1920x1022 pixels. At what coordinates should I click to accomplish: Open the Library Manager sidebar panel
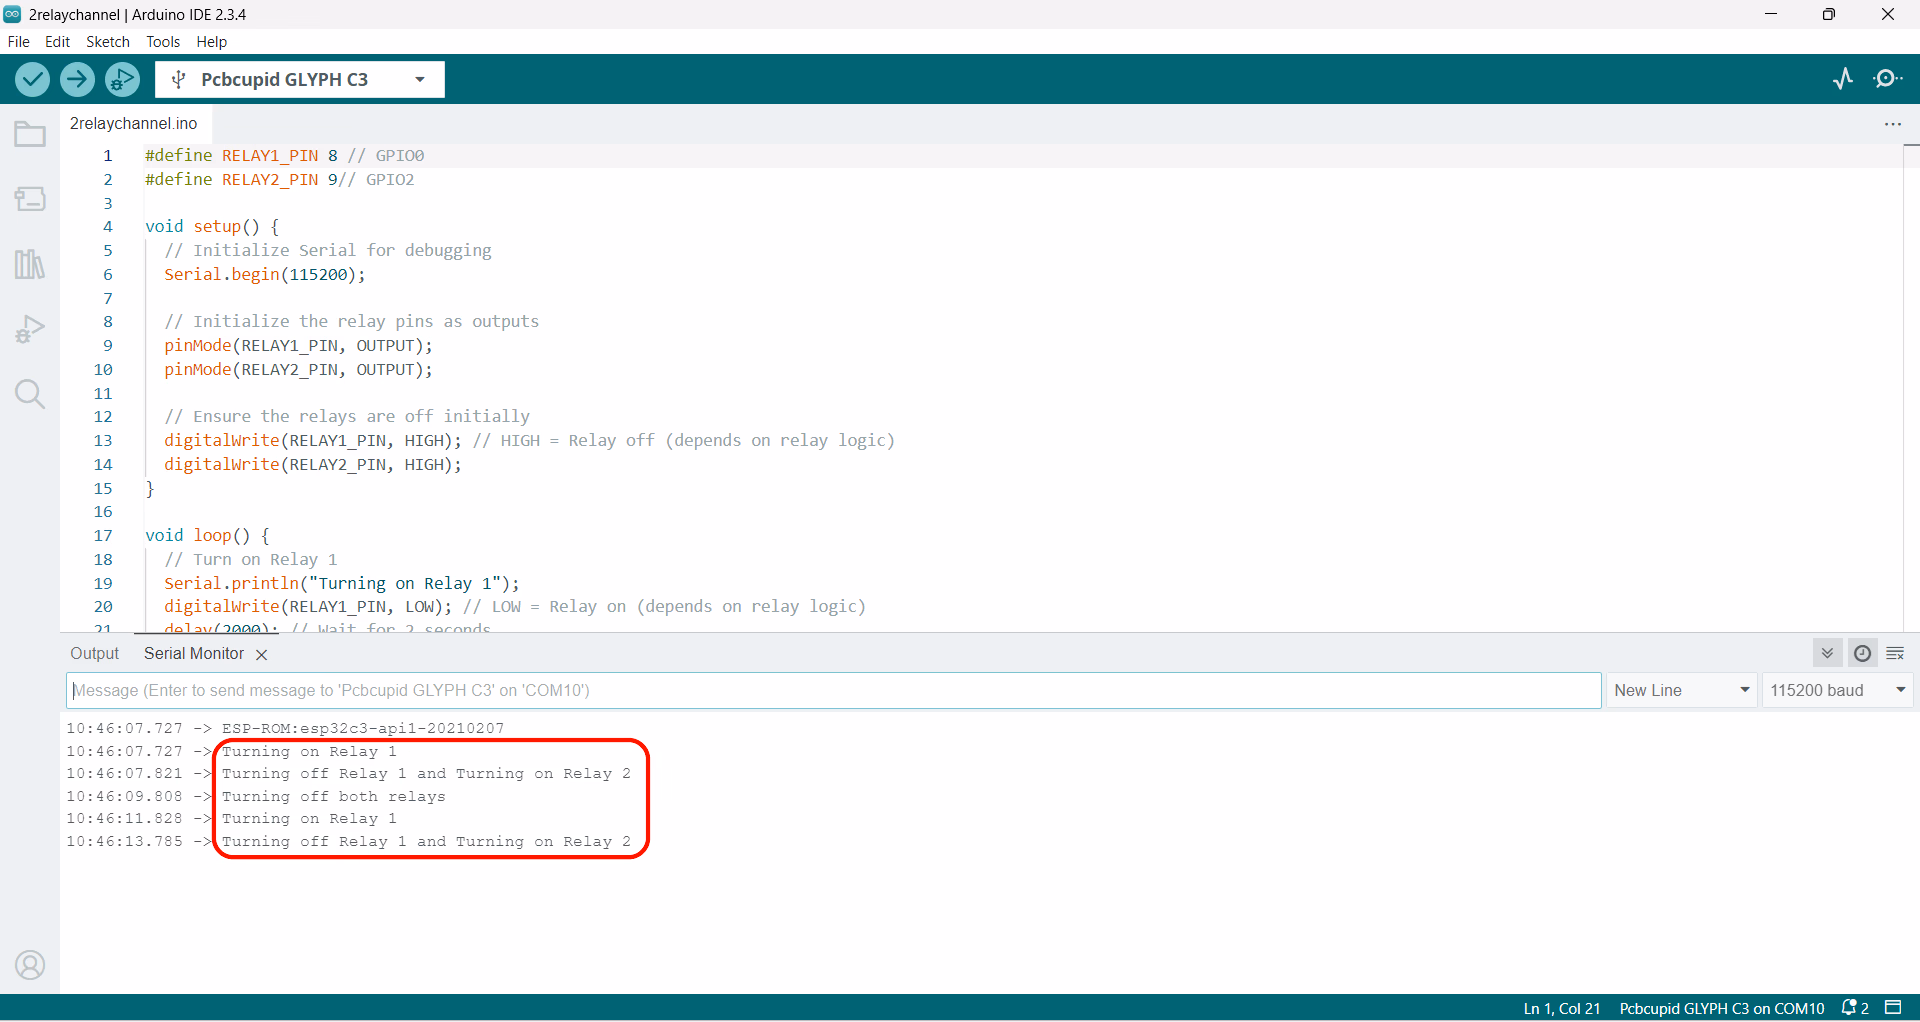coord(30,263)
